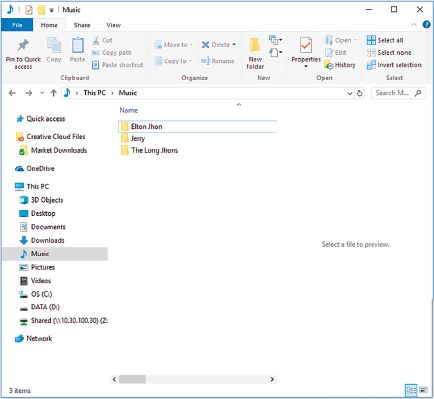
Task: Go forward with the right arrow
Action: coord(29,93)
